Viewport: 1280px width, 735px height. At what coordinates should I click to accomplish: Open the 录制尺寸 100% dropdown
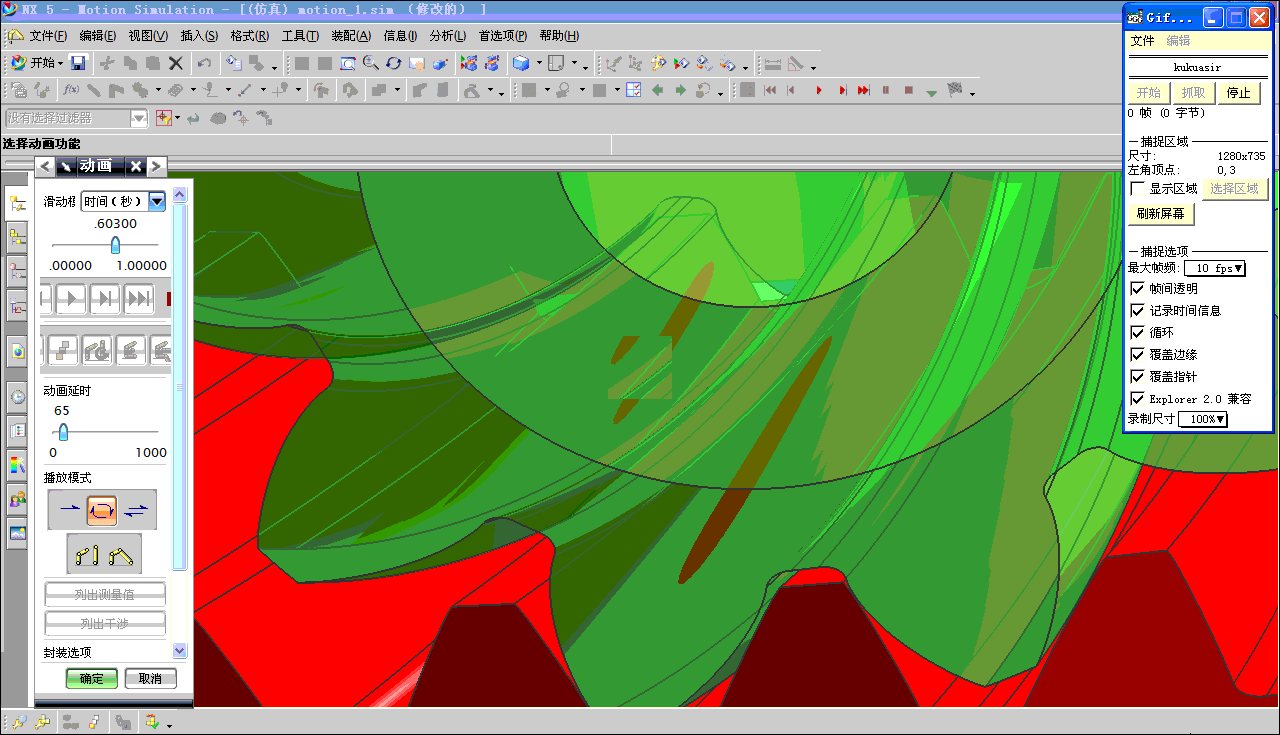point(1203,419)
